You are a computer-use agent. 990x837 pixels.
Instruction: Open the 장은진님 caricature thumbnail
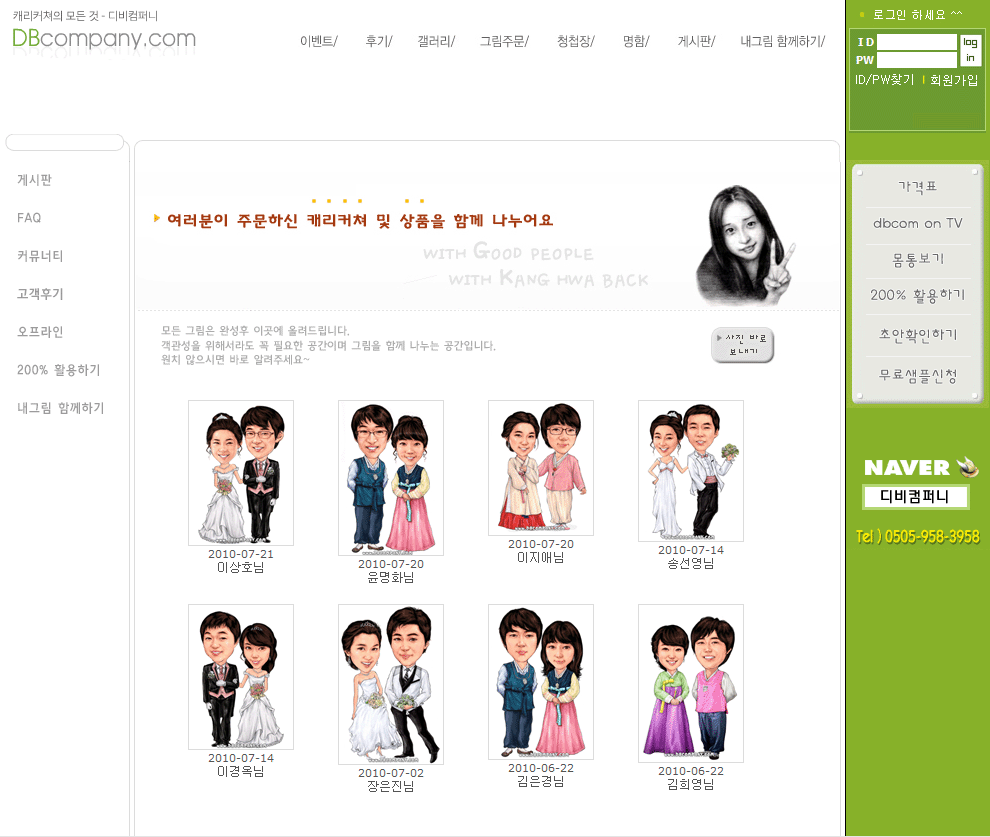click(391, 684)
